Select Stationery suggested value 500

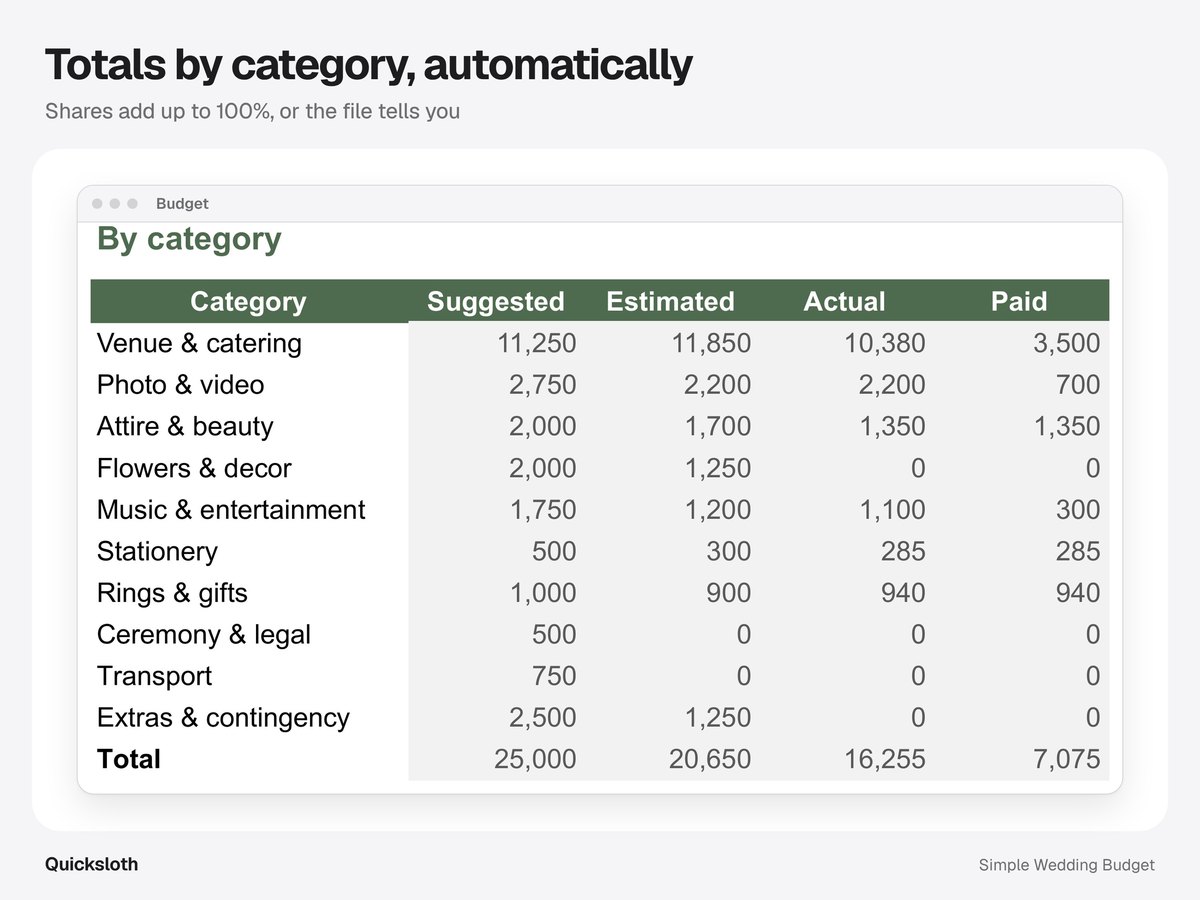click(x=554, y=552)
